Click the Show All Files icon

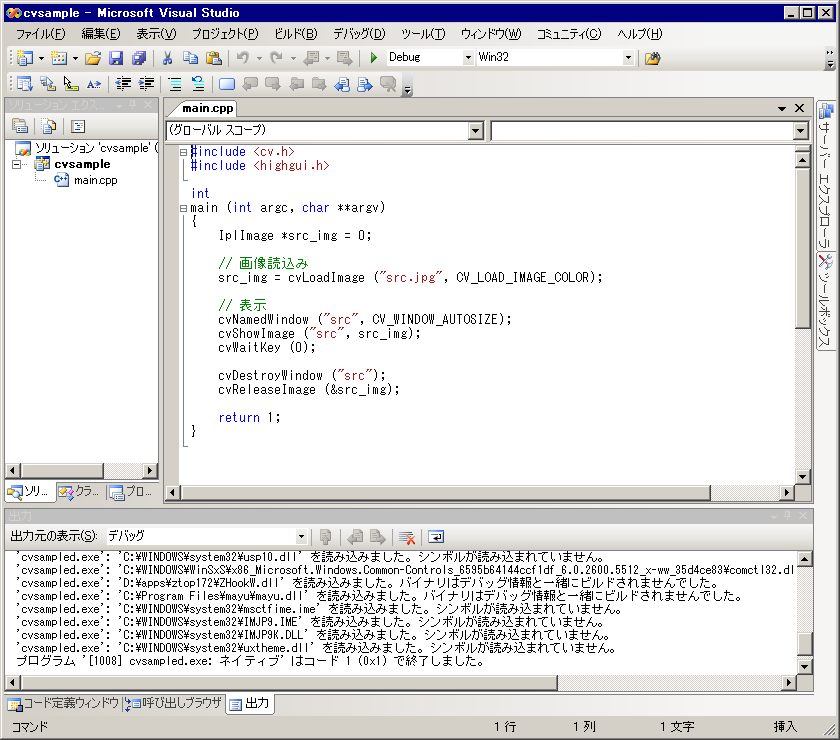49,126
